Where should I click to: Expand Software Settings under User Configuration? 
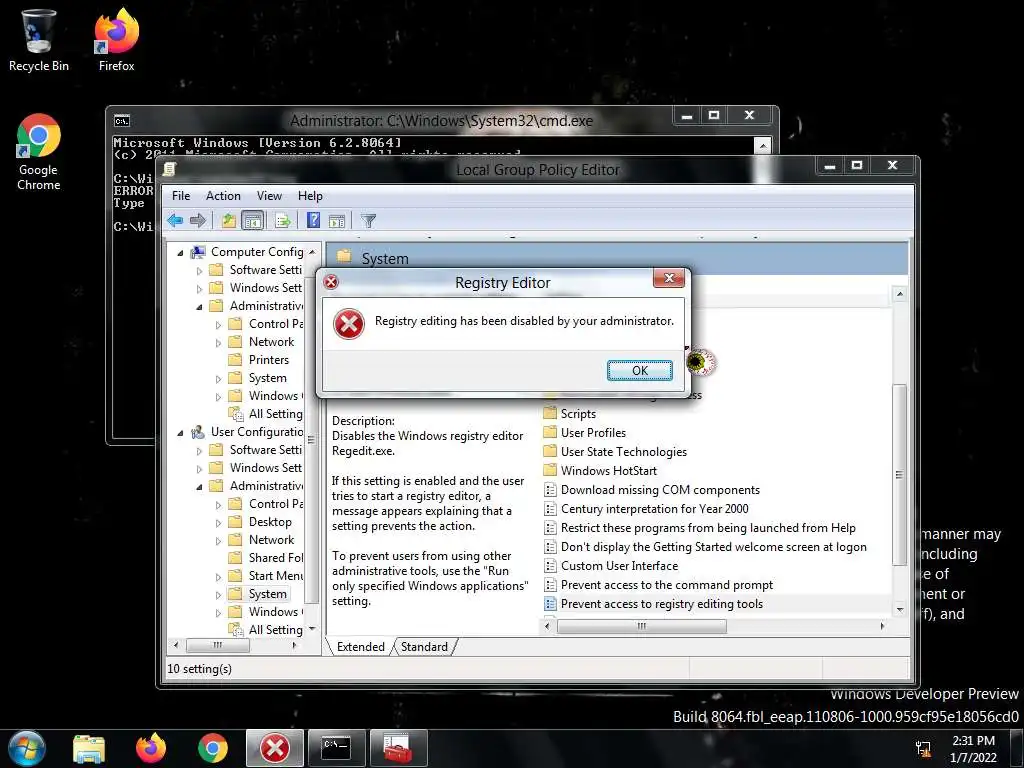click(199, 451)
